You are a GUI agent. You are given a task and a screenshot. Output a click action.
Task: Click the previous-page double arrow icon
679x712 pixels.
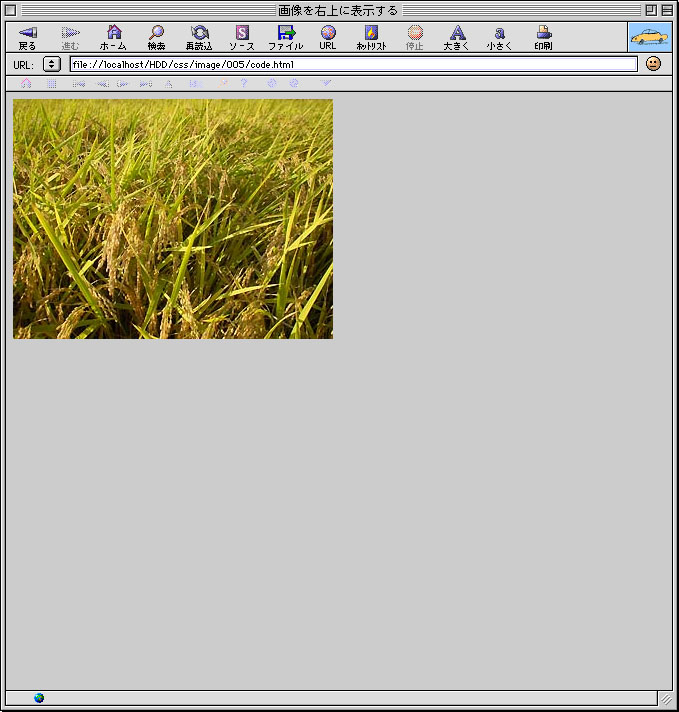(103, 84)
